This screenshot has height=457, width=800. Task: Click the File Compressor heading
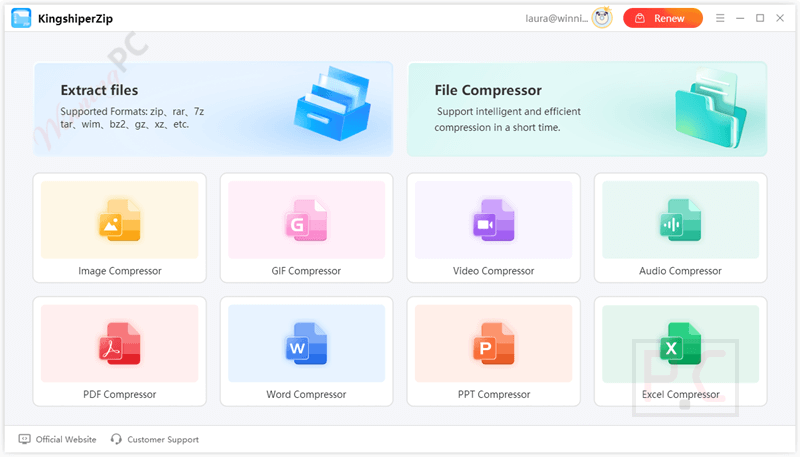click(x=488, y=90)
